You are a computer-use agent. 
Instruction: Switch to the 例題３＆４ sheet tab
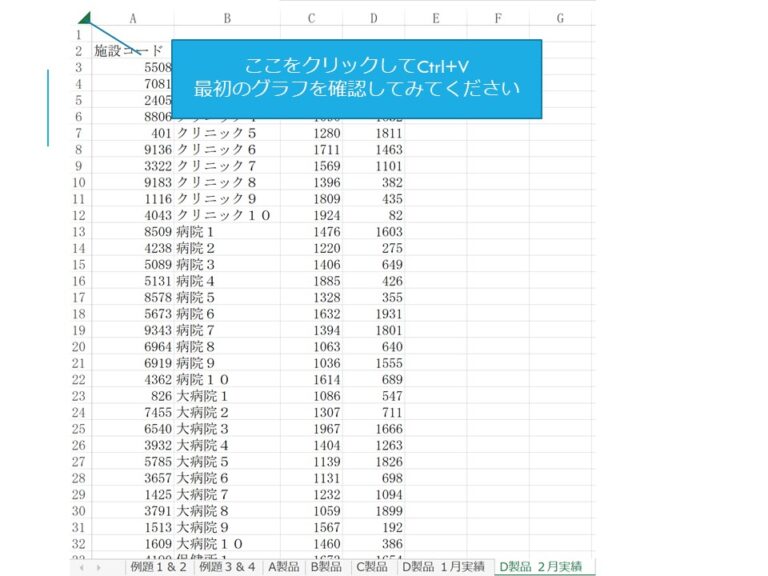227,567
